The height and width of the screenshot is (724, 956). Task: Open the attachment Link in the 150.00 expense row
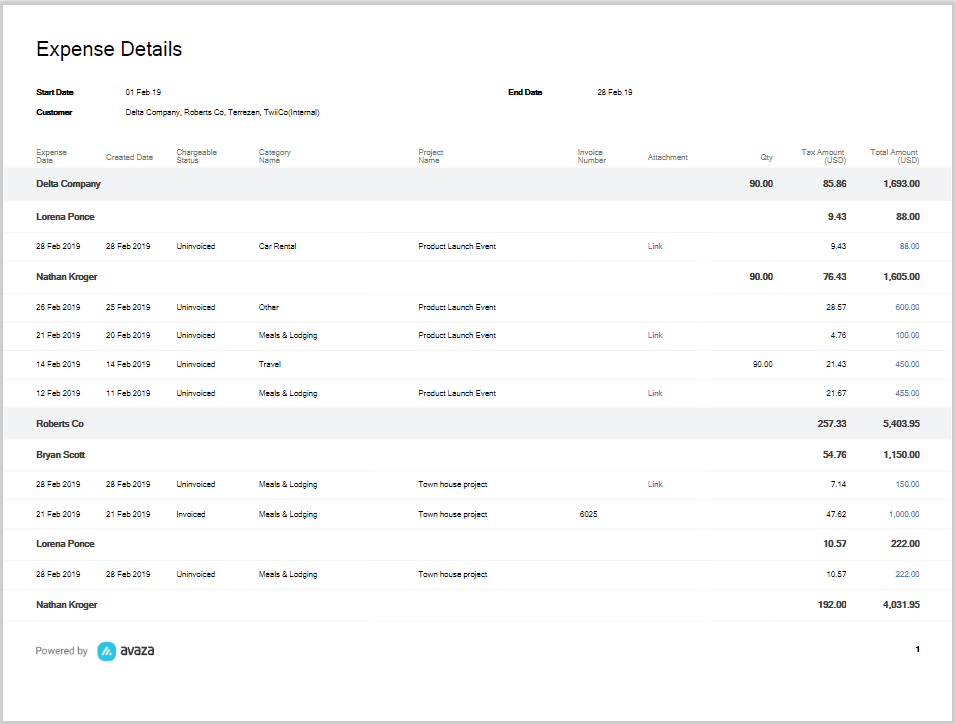pyautogui.click(x=655, y=484)
